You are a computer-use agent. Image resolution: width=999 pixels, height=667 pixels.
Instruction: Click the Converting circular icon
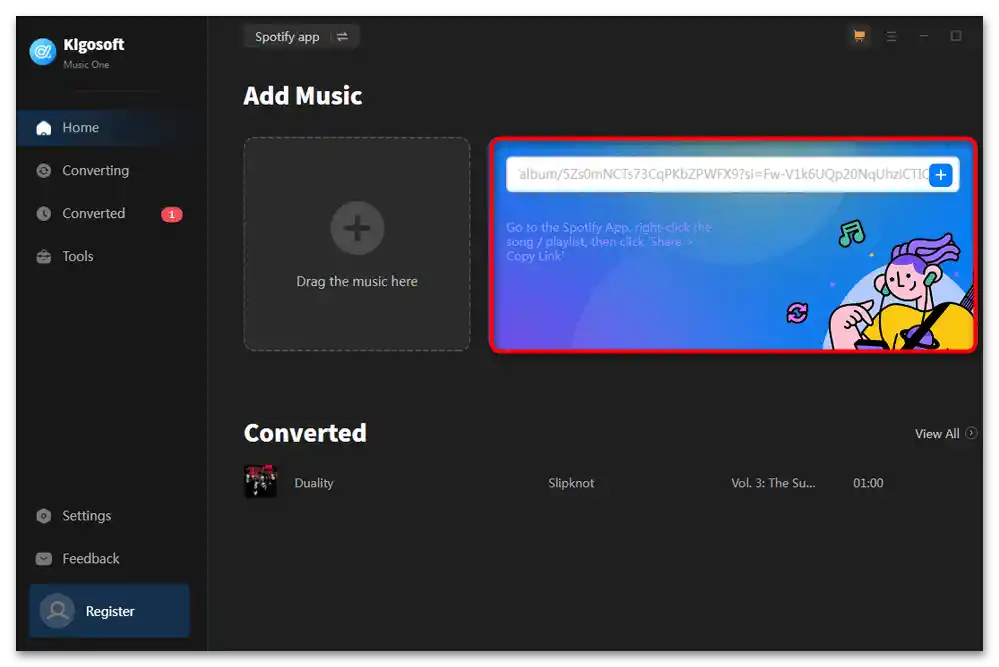coord(43,171)
